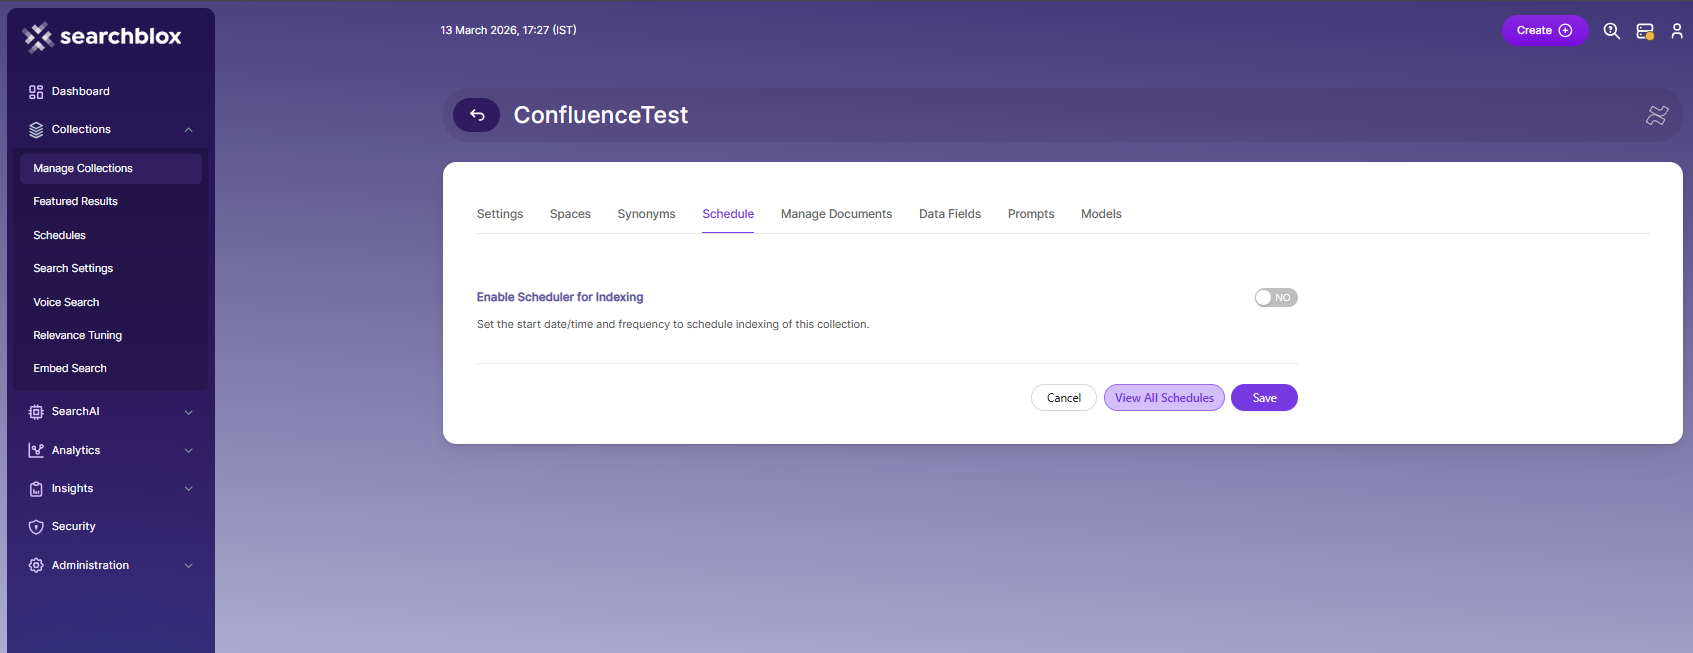Click the Cancel button
The width and height of the screenshot is (1693, 653).
click(x=1064, y=398)
